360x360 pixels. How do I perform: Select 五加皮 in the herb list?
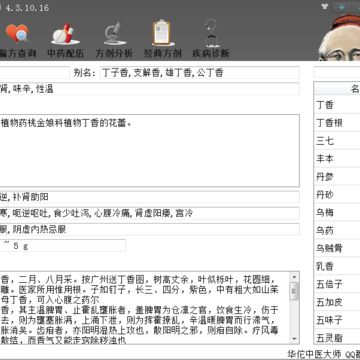click(337, 303)
